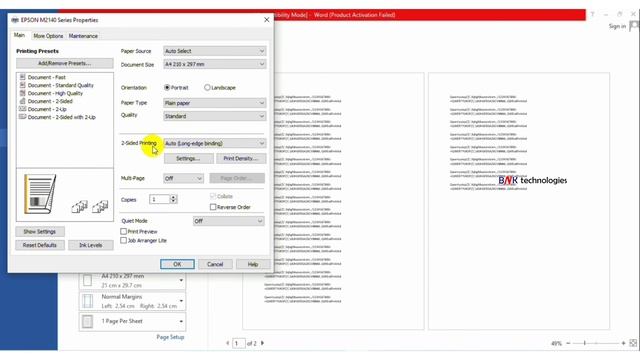
Task: Click the Copies number field
Action: 159,199
